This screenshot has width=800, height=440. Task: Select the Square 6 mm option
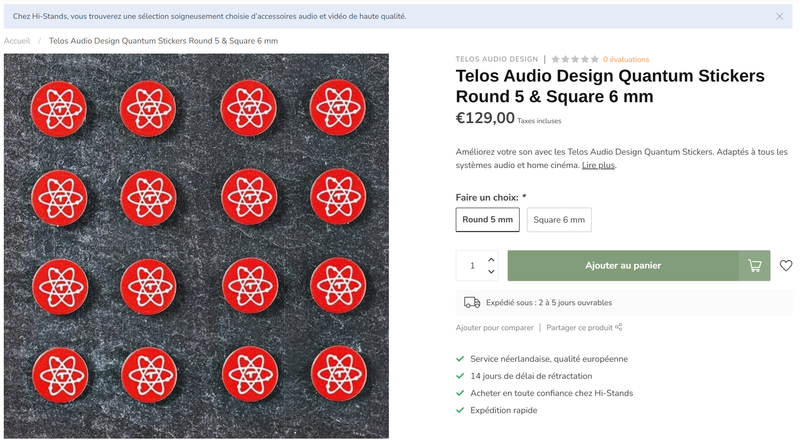coord(559,219)
